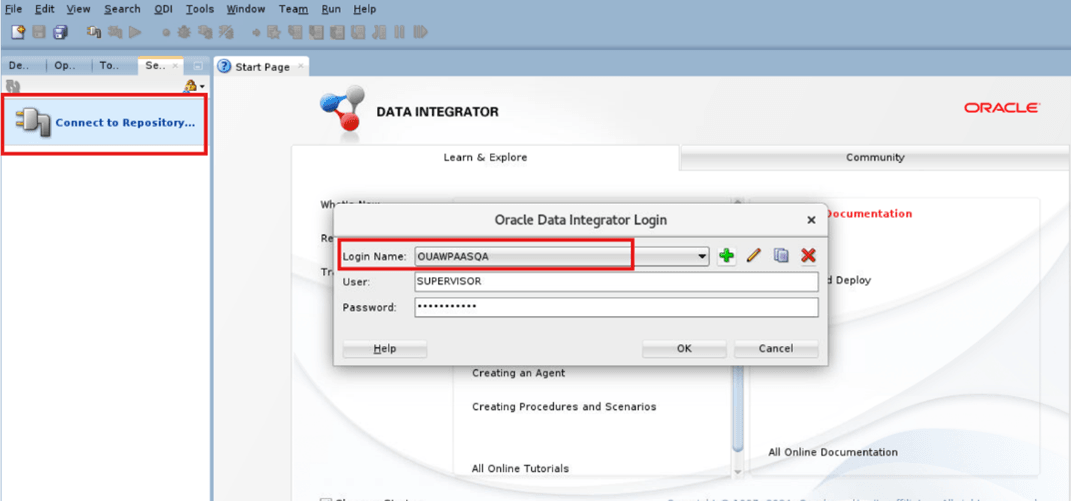Open the Security panel user menu dropdown
Image resolution: width=1071 pixels, height=501 pixels.
(194, 85)
